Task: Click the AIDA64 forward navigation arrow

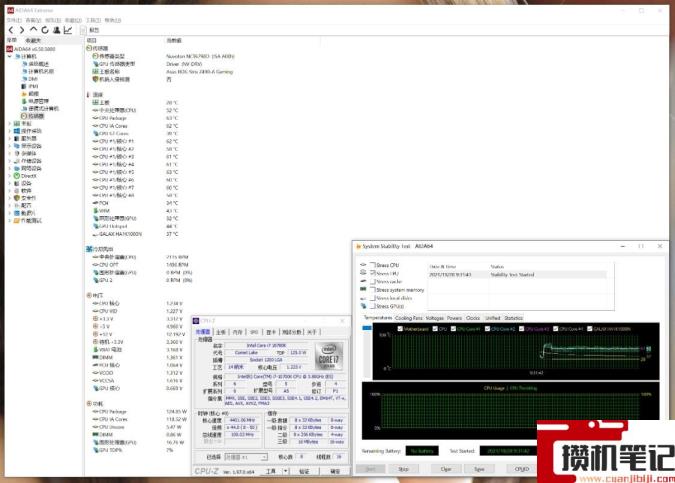Action: tap(22, 30)
